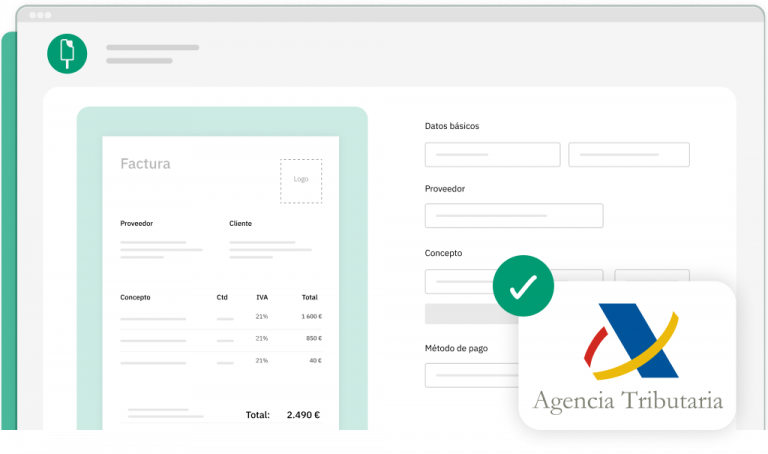The image size is (768, 454).
Task: Select the Factura heading on the invoice
Action: [145, 164]
